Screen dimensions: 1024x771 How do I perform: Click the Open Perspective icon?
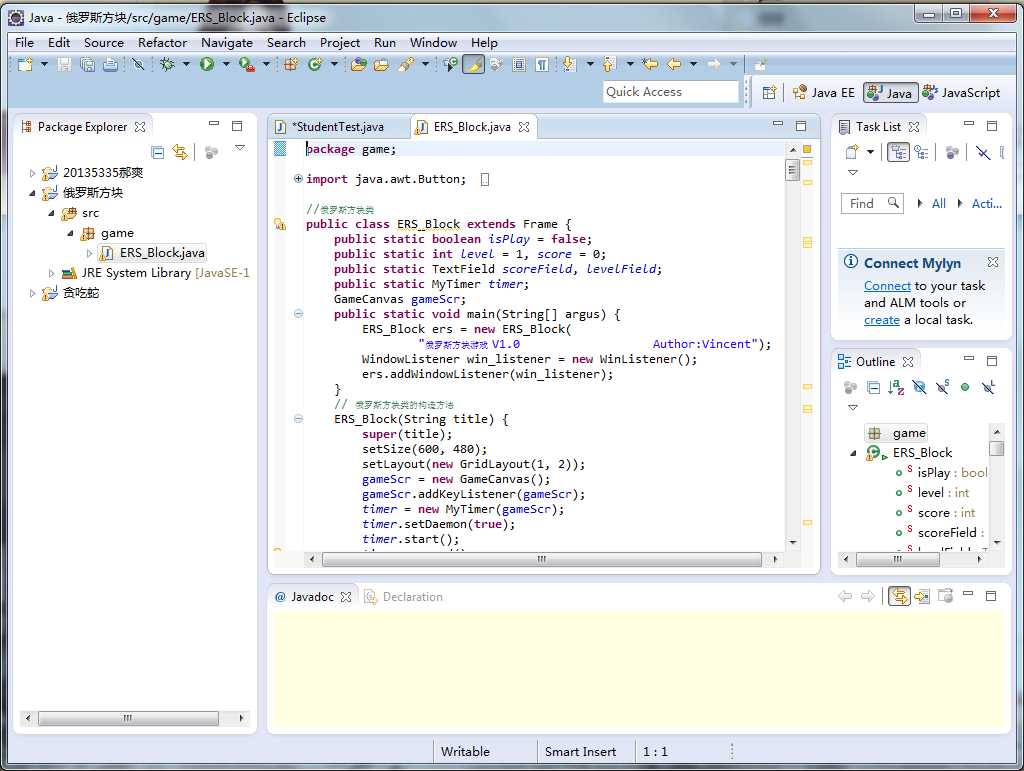769,92
